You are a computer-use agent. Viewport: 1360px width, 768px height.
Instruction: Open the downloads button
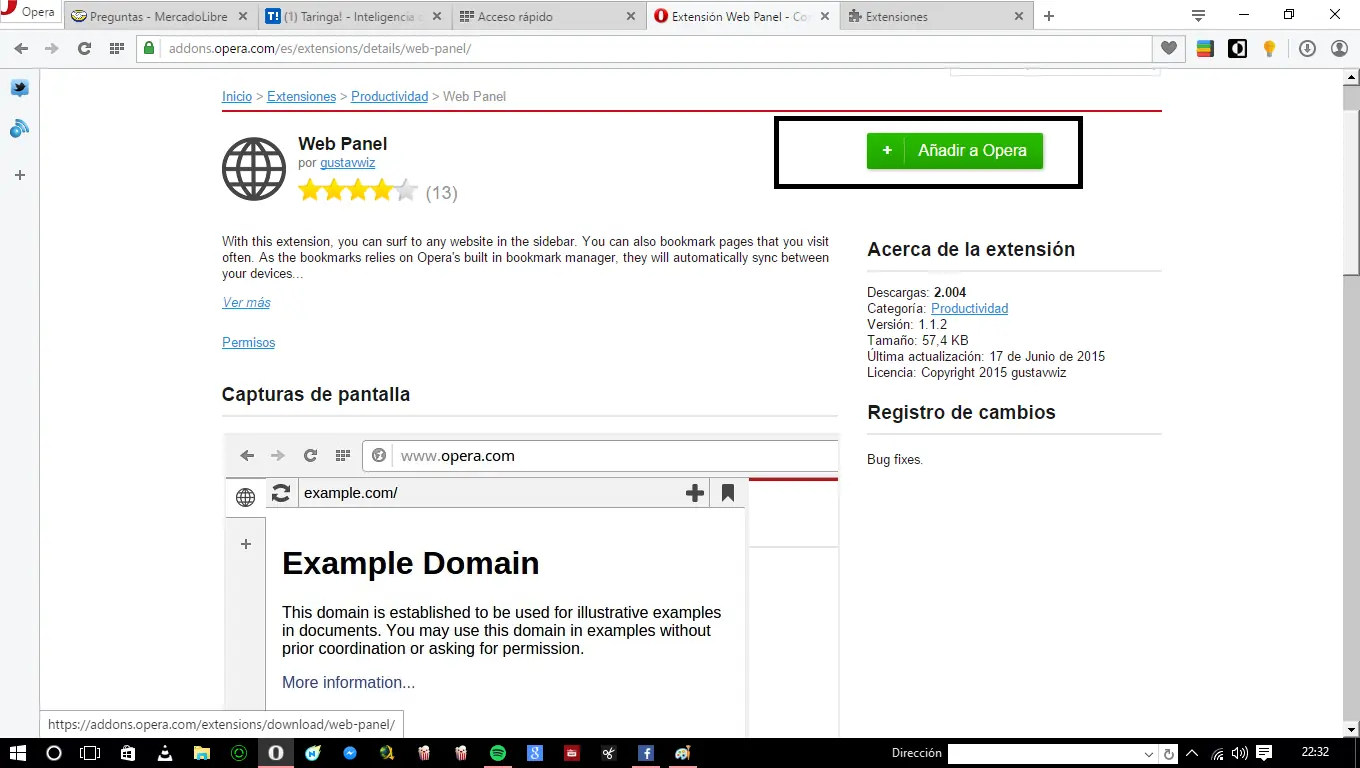click(x=1307, y=48)
